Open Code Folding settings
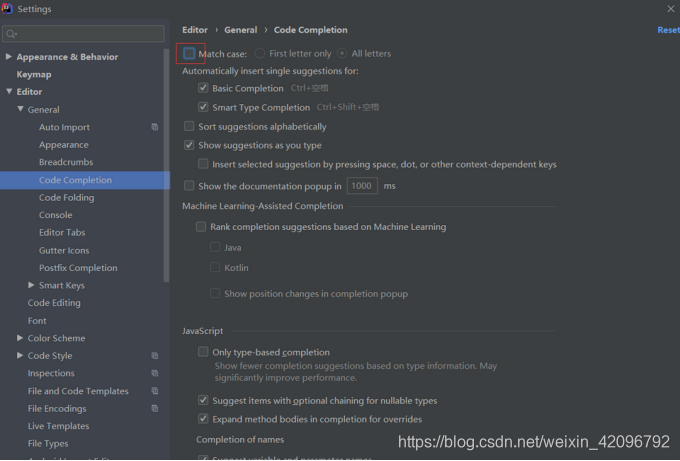This screenshot has width=680, height=461. pos(66,198)
